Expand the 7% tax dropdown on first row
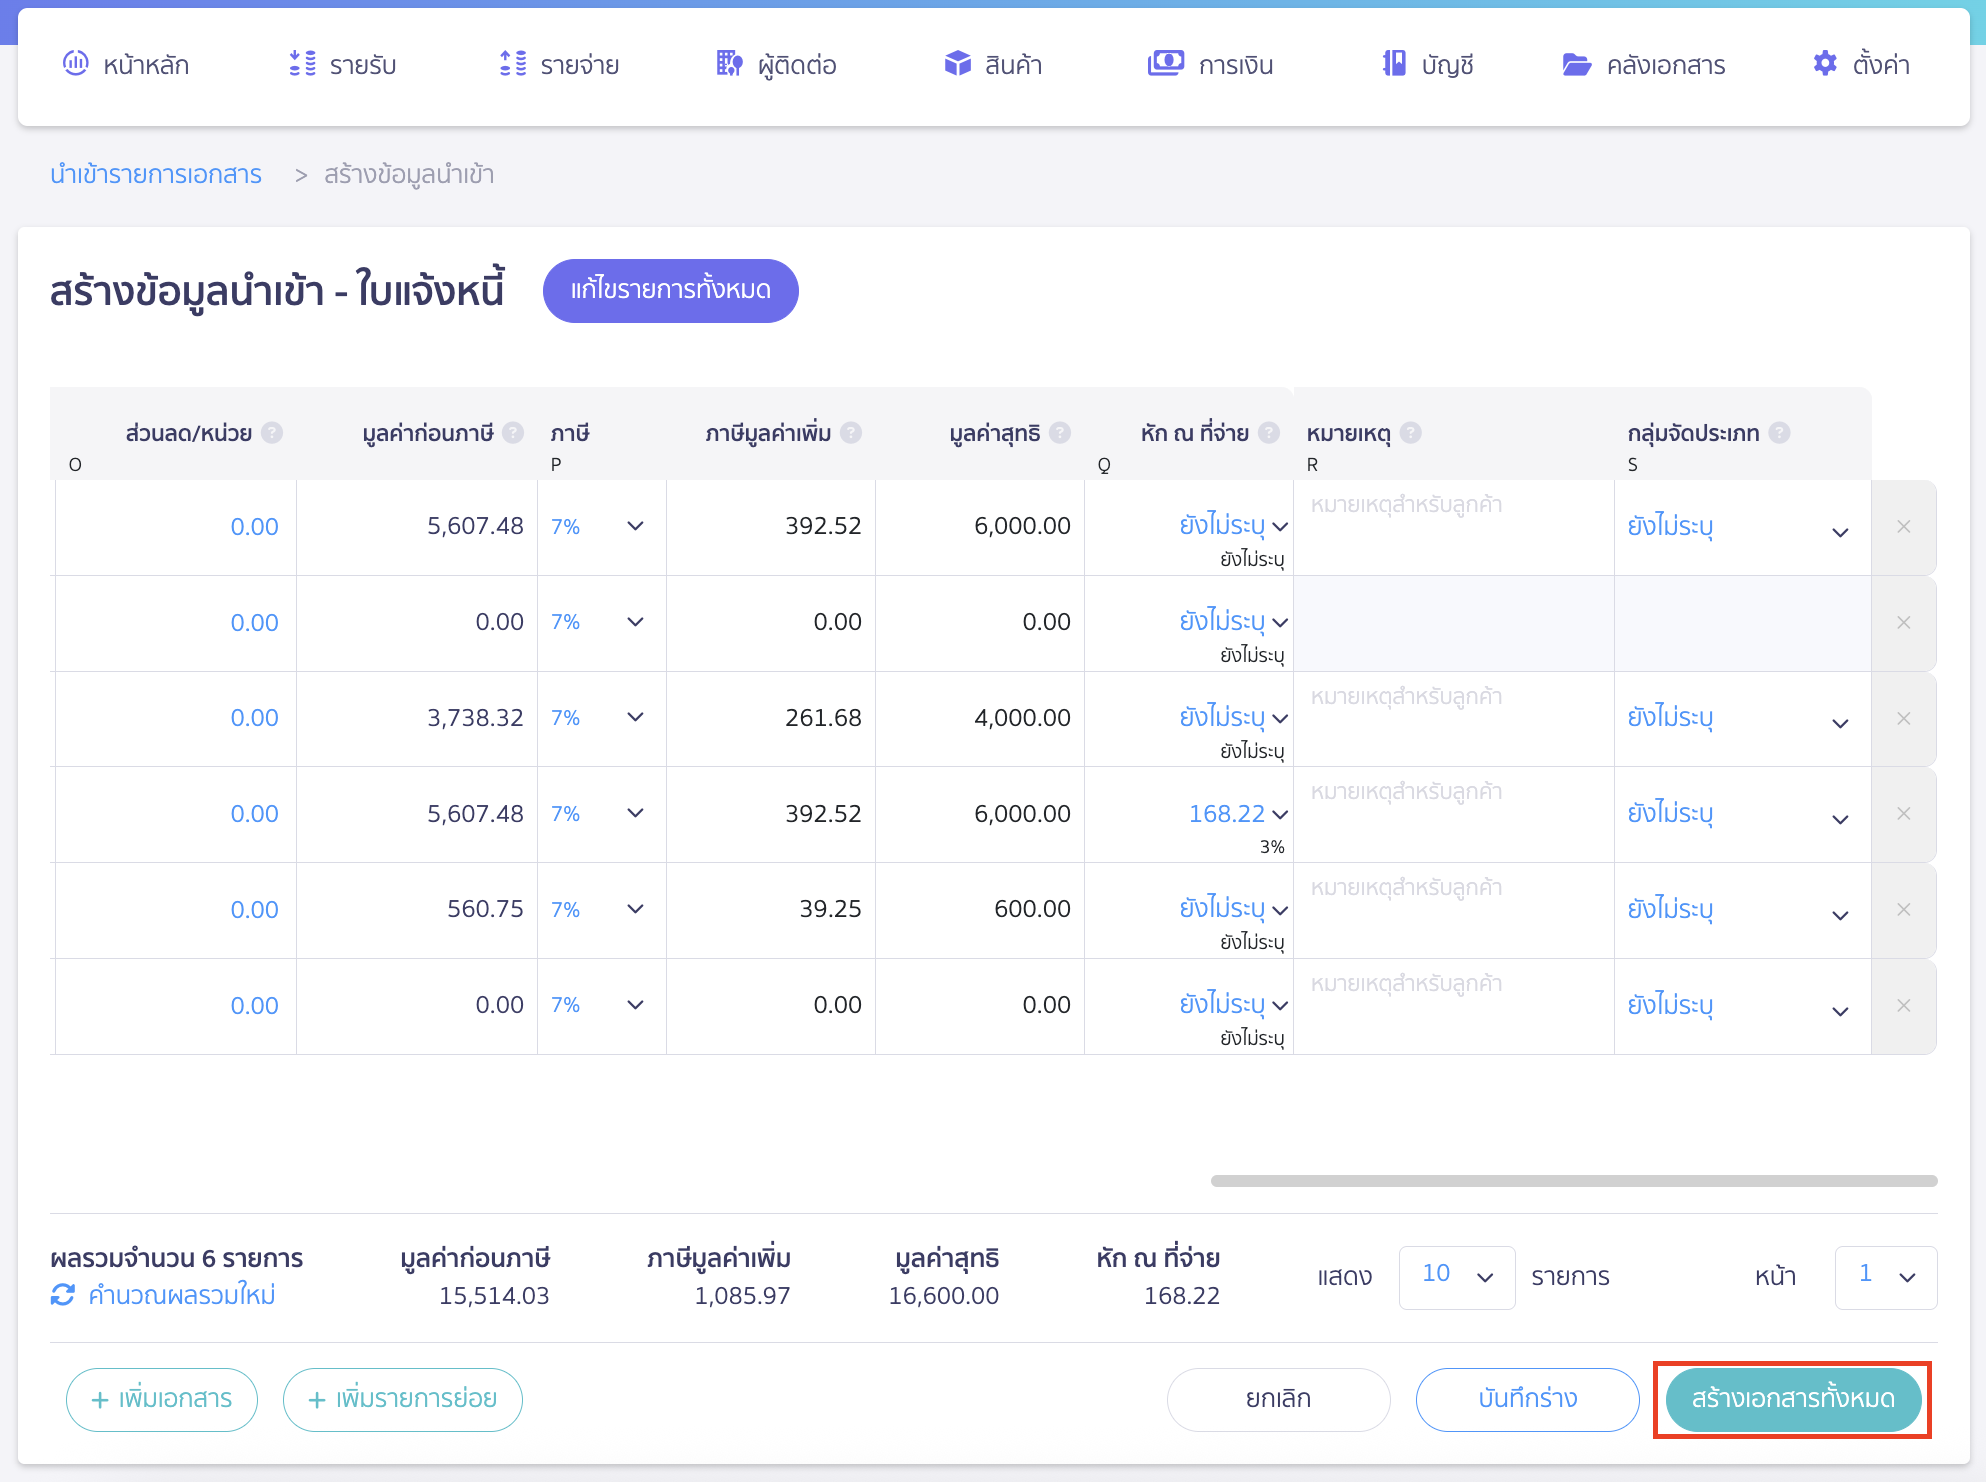Screen dimensions: 1986x1482 [634, 525]
